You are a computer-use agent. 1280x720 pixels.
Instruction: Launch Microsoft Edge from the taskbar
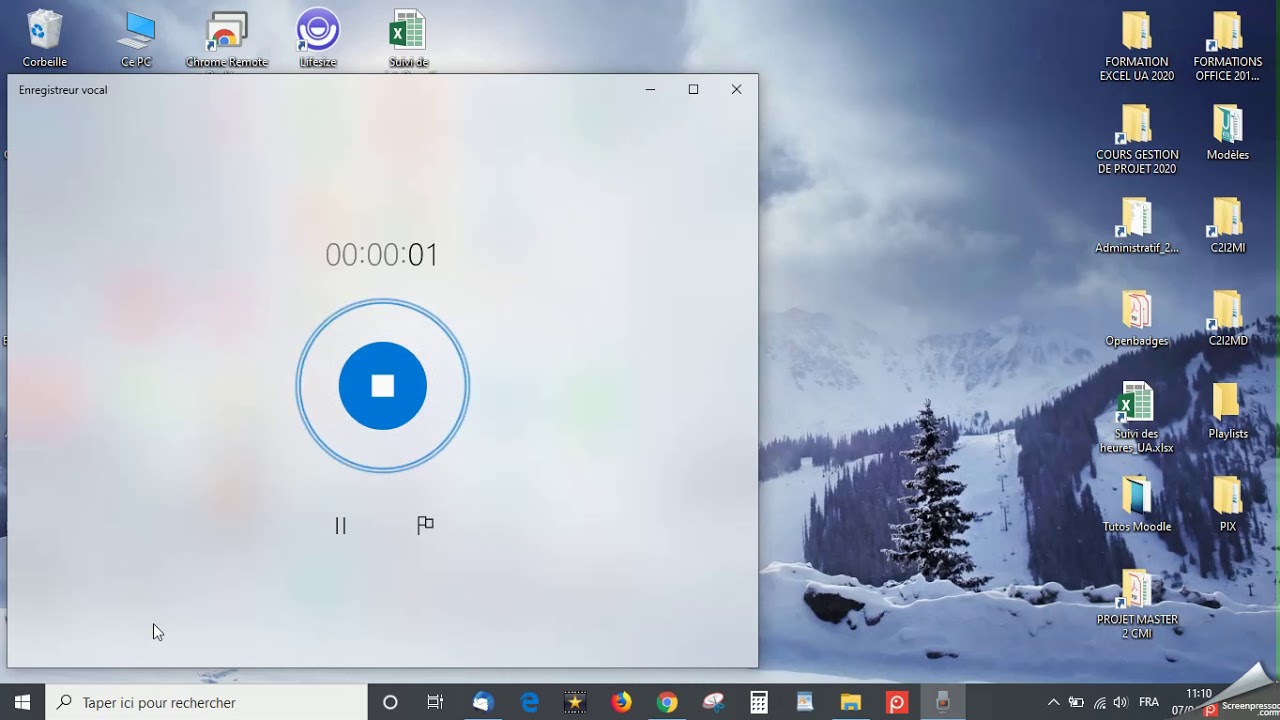pos(529,702)
